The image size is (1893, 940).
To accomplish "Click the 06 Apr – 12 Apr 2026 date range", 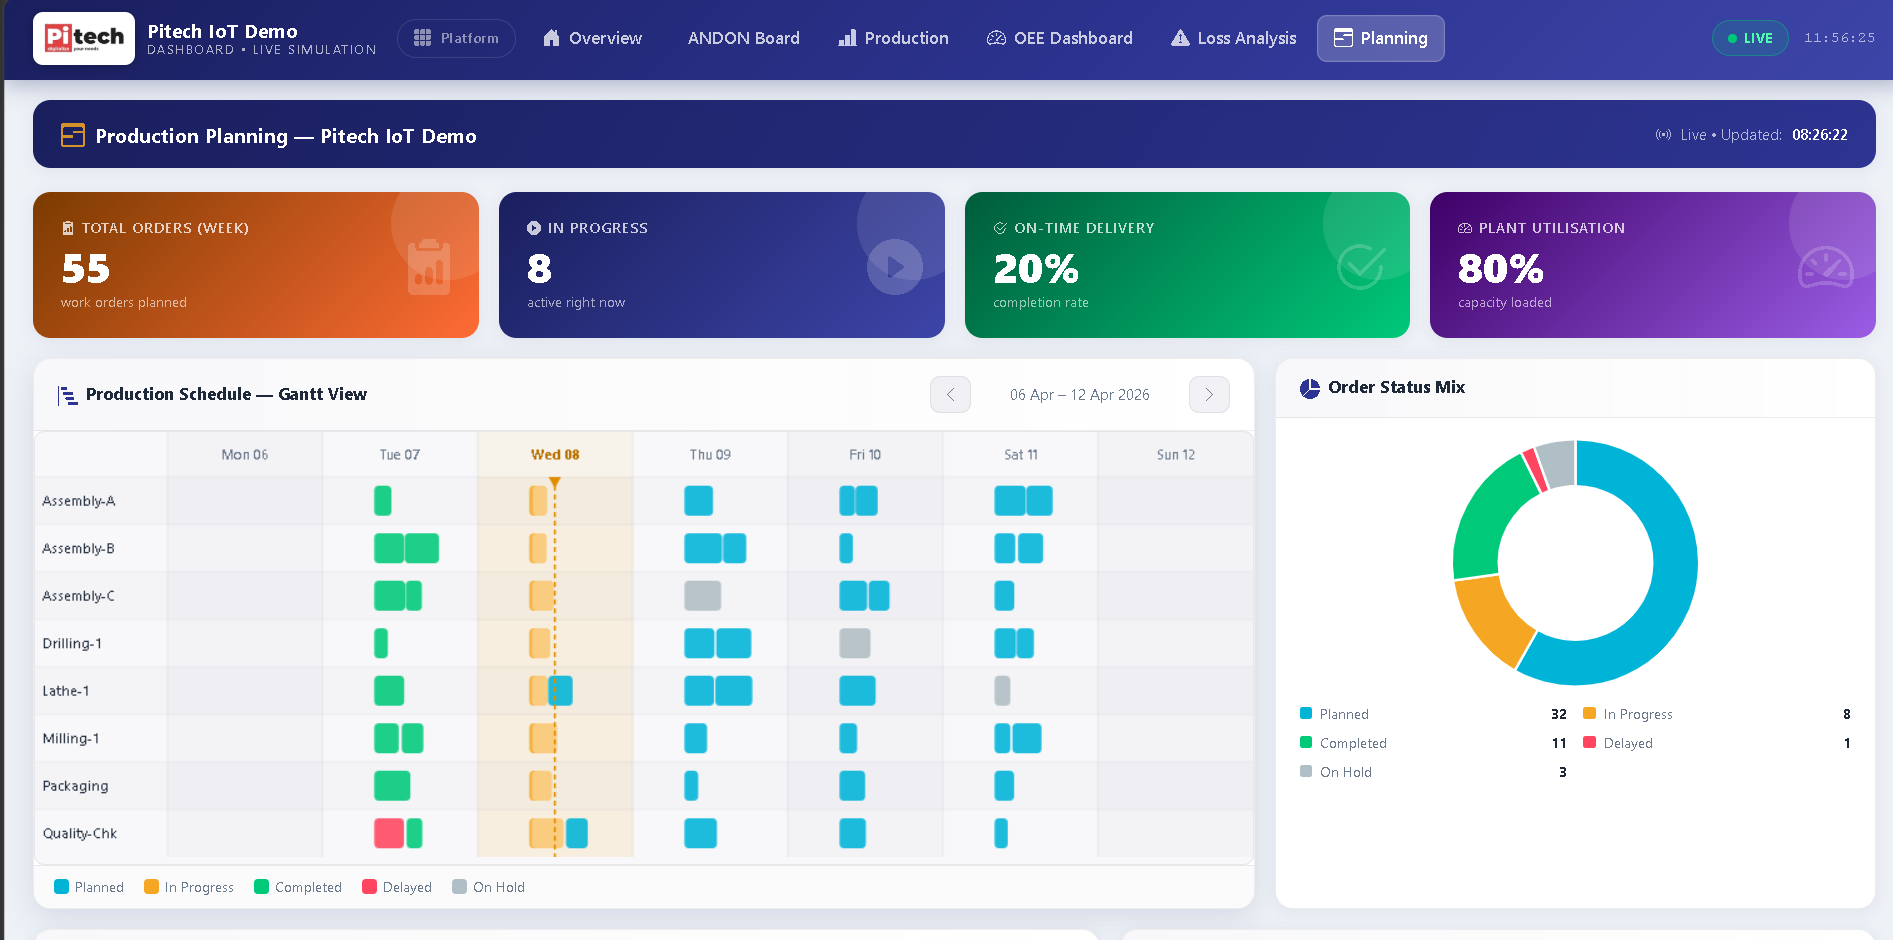I will 1079,395.
